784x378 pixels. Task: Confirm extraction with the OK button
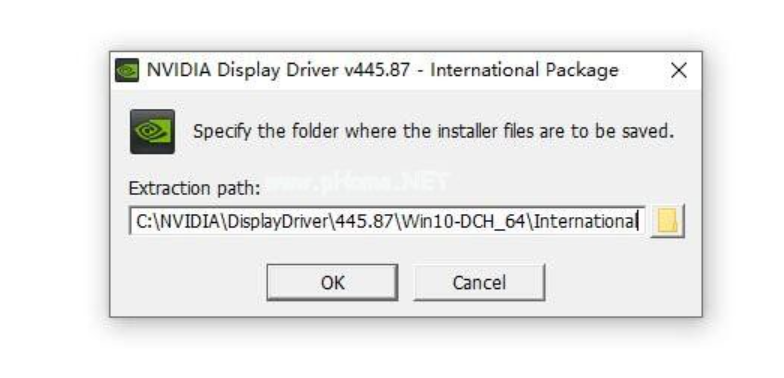coord(332,282)
